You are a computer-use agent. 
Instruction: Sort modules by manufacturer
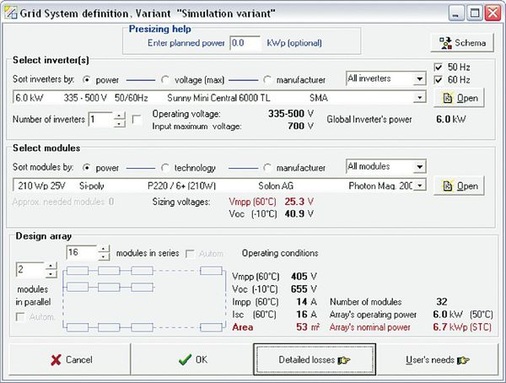(x=267, y=168)
